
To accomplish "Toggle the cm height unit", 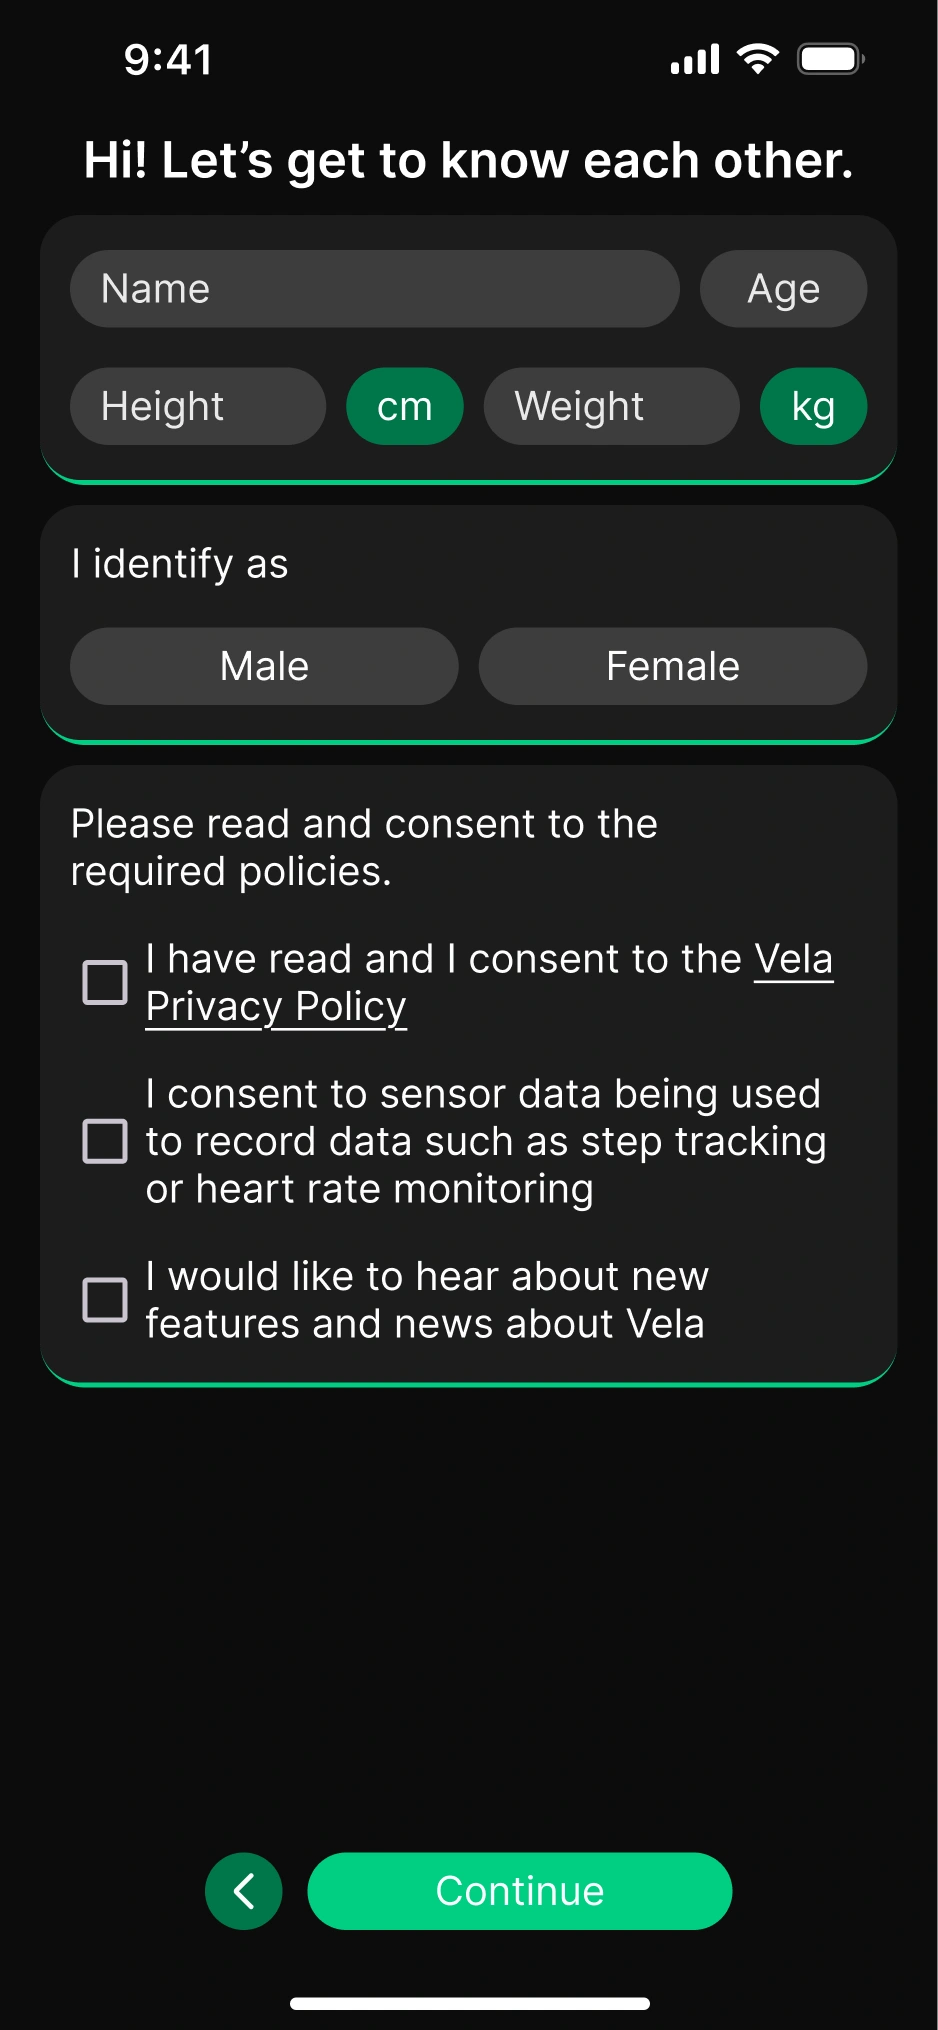I will tap(405, 407).
